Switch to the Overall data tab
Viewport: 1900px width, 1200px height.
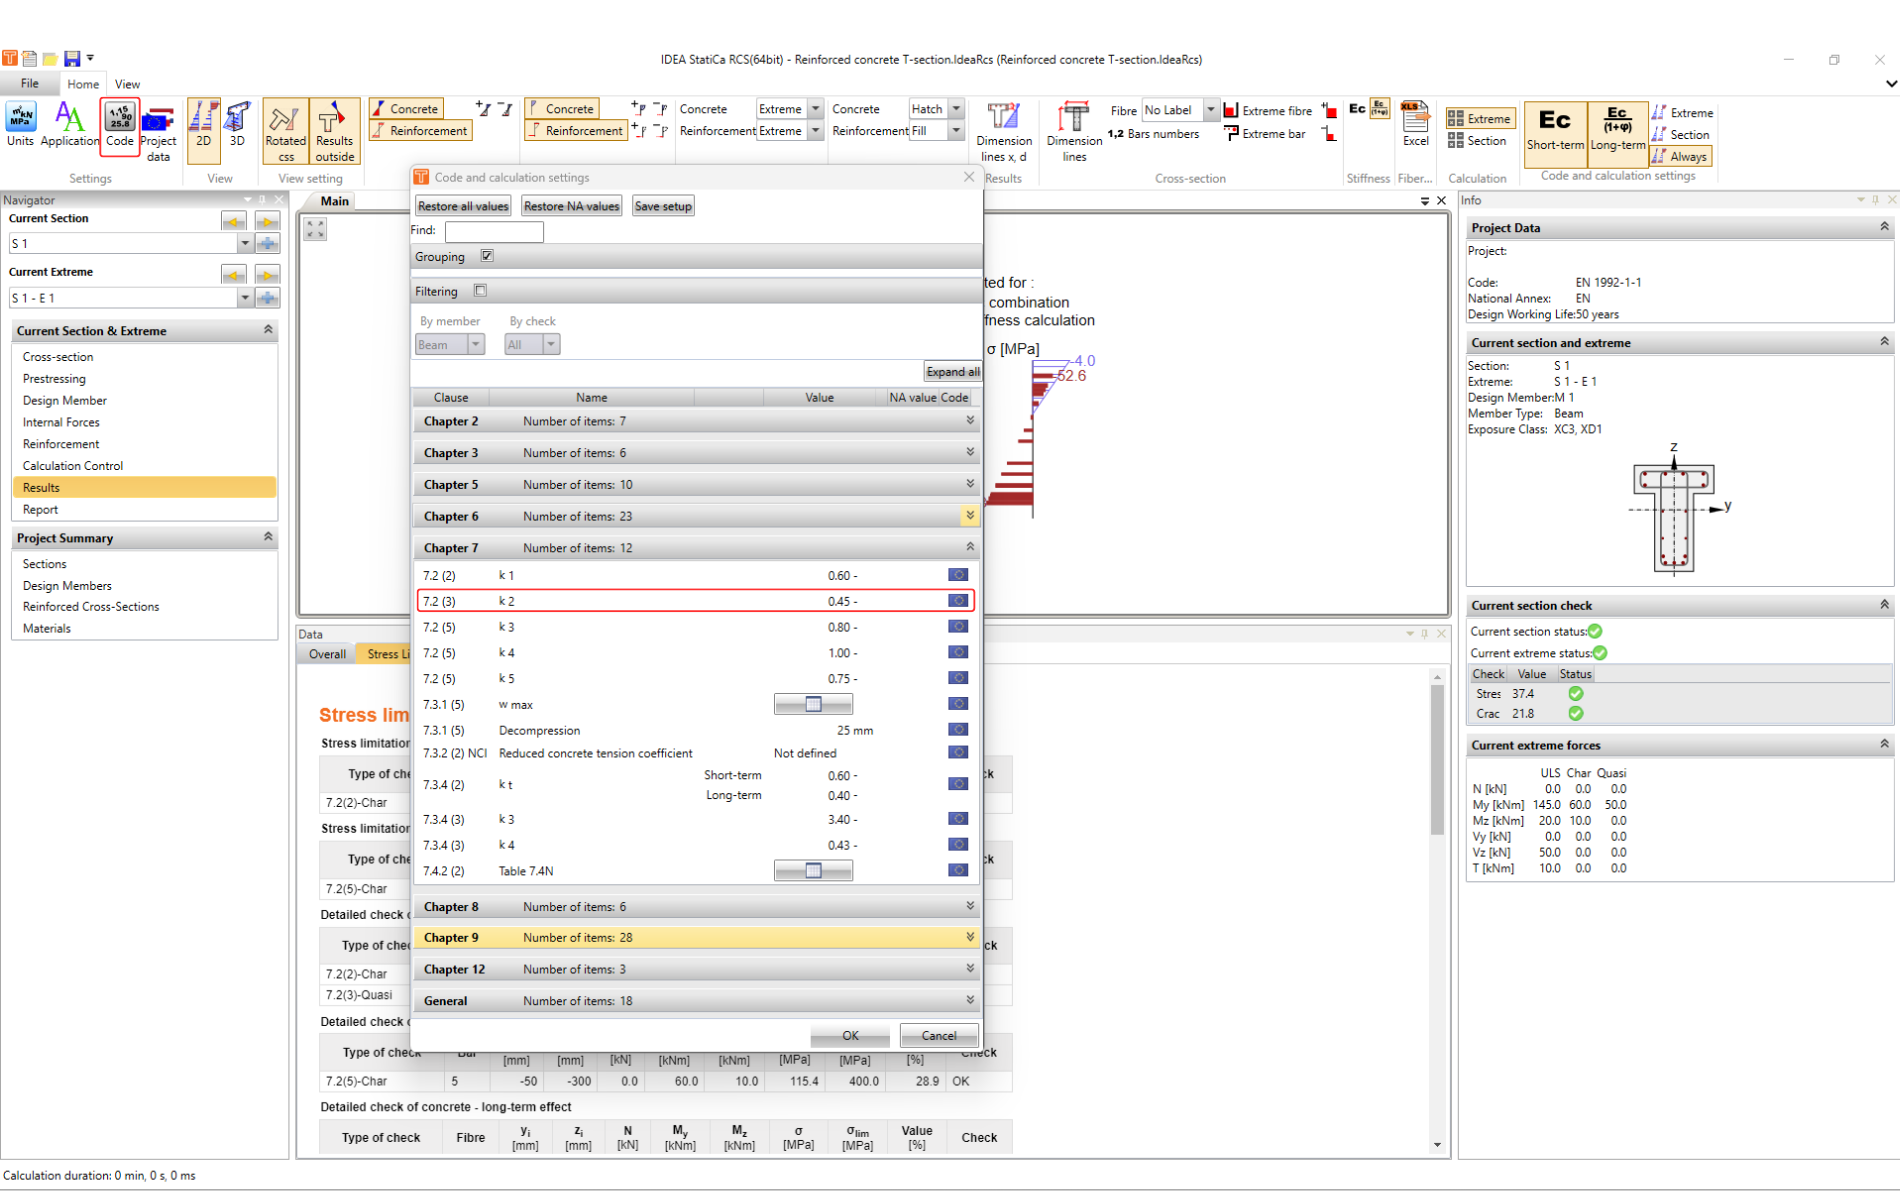tap(327, 654)
